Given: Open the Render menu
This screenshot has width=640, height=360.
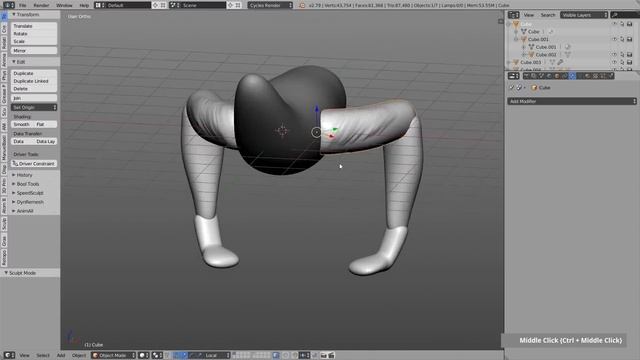Looking at the screenshot, I should [41, 5].
